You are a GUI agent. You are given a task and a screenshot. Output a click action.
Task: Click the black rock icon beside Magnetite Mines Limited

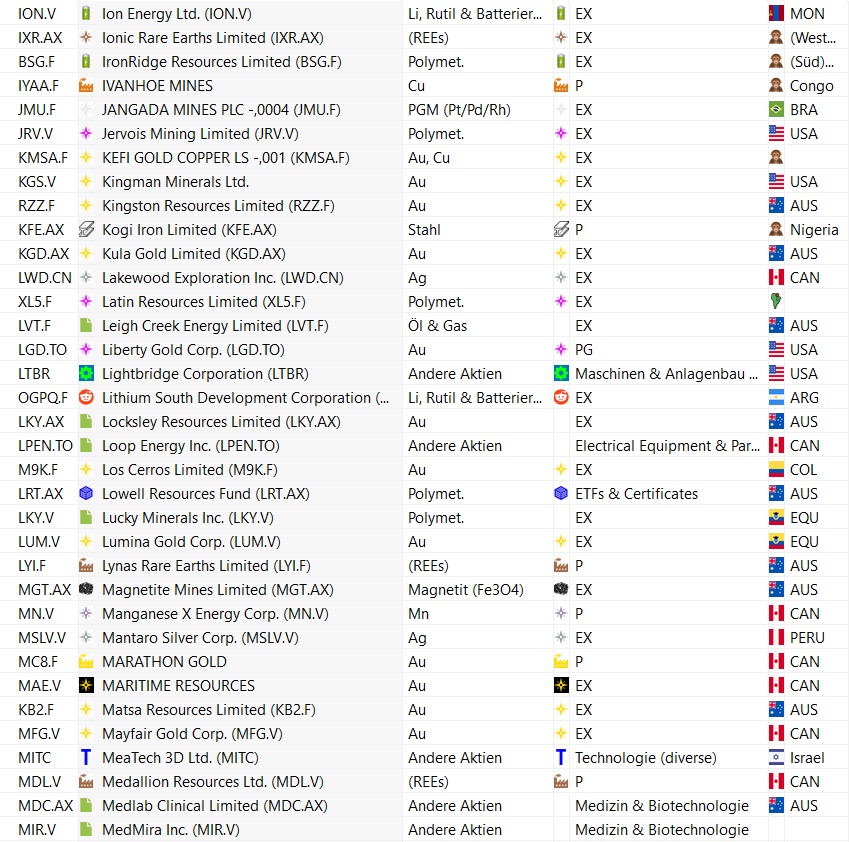pyautogui.click(x=86, y=589)
